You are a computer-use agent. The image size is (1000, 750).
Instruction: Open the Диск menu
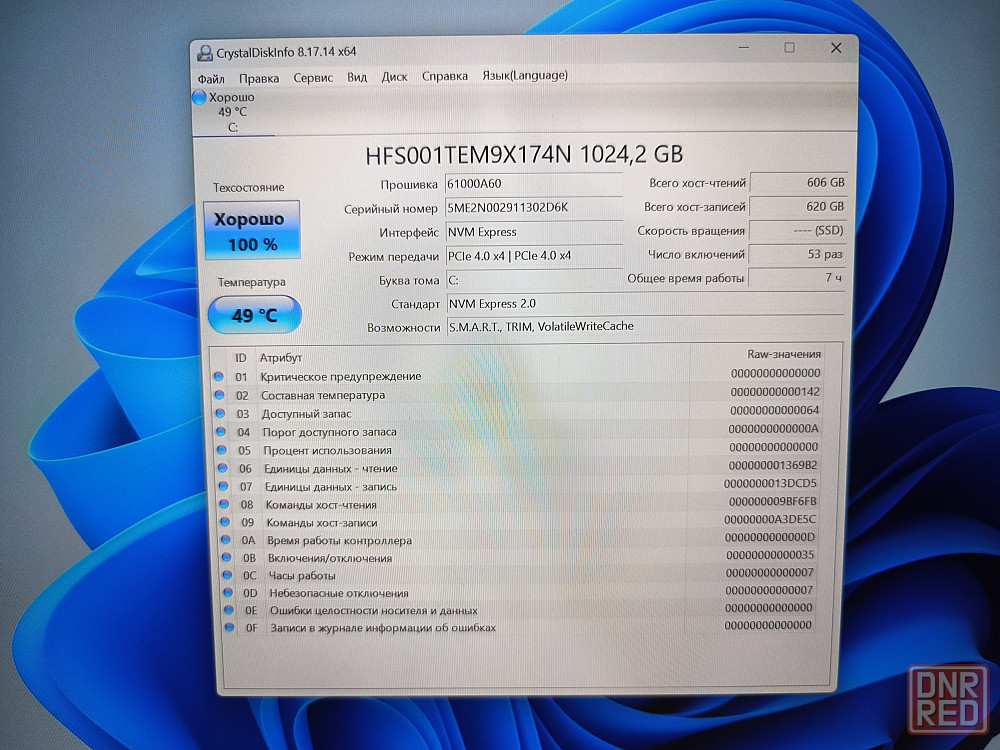click(394, 77)
